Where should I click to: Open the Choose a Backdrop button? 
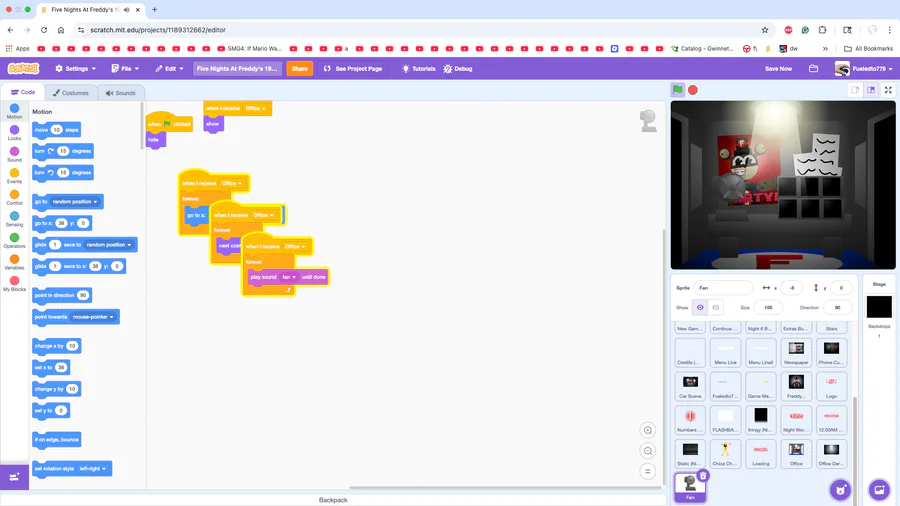[879, 489]
